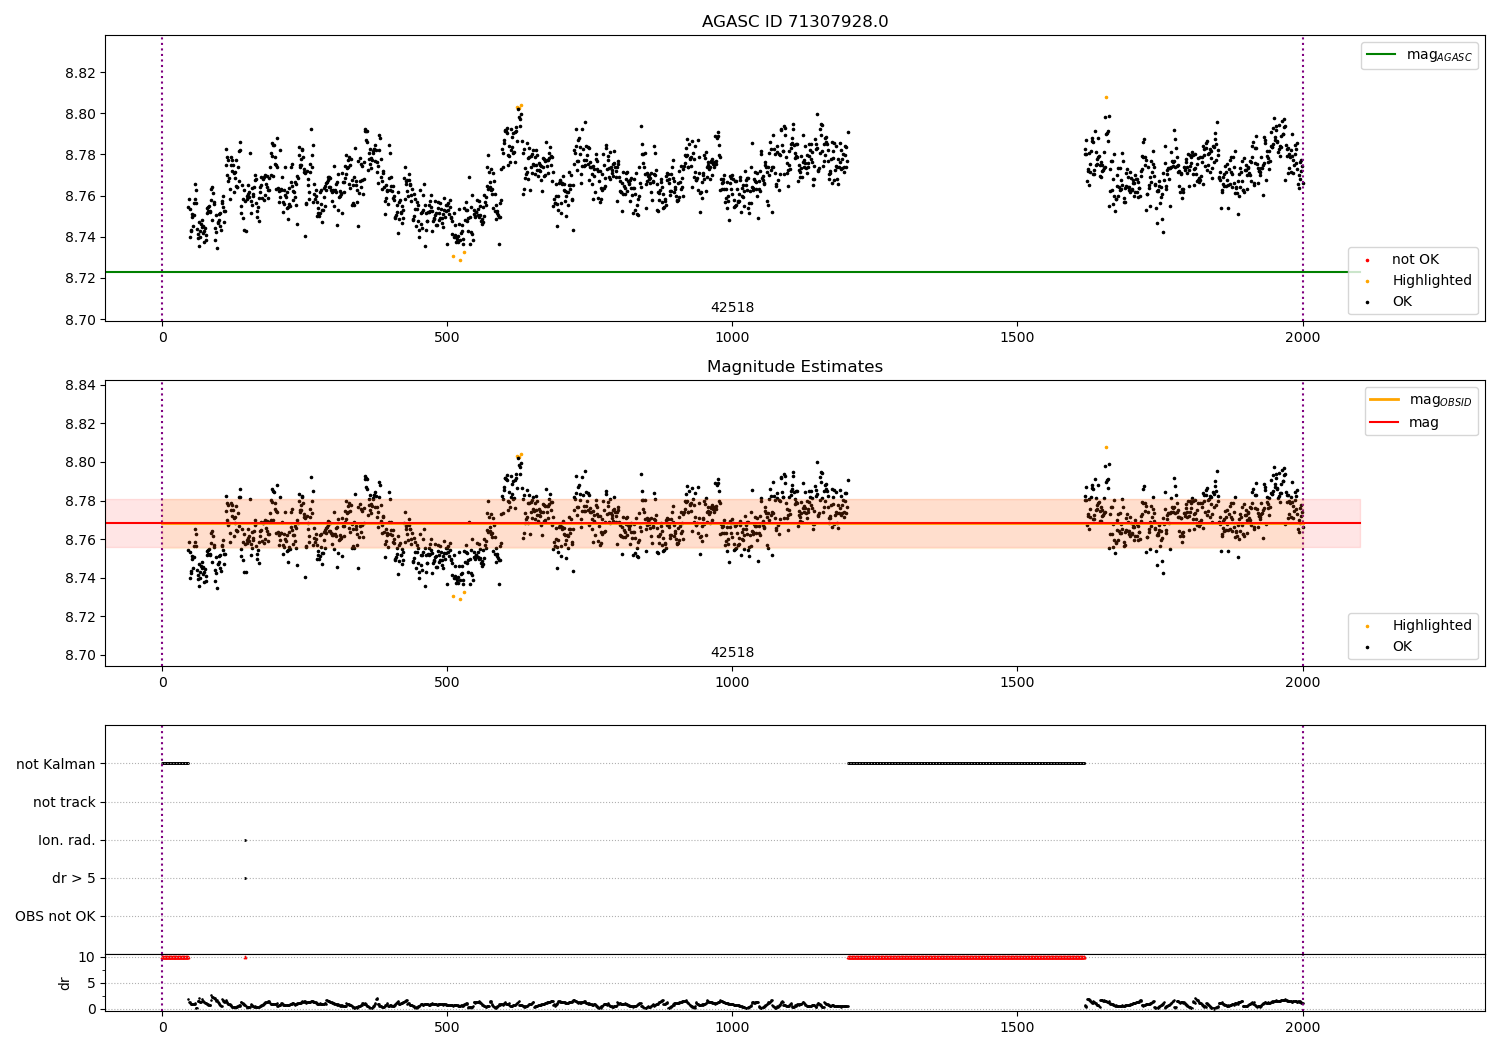This screenshot has width=1500, height=1050.
Task: Click the 'dr > 5' y-axis label
Action: [74, 878]
